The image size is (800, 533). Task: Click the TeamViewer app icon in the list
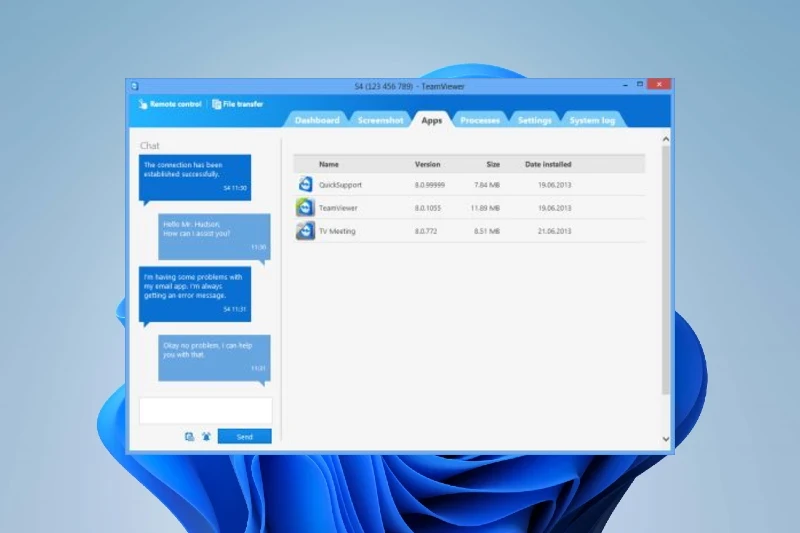305,208
